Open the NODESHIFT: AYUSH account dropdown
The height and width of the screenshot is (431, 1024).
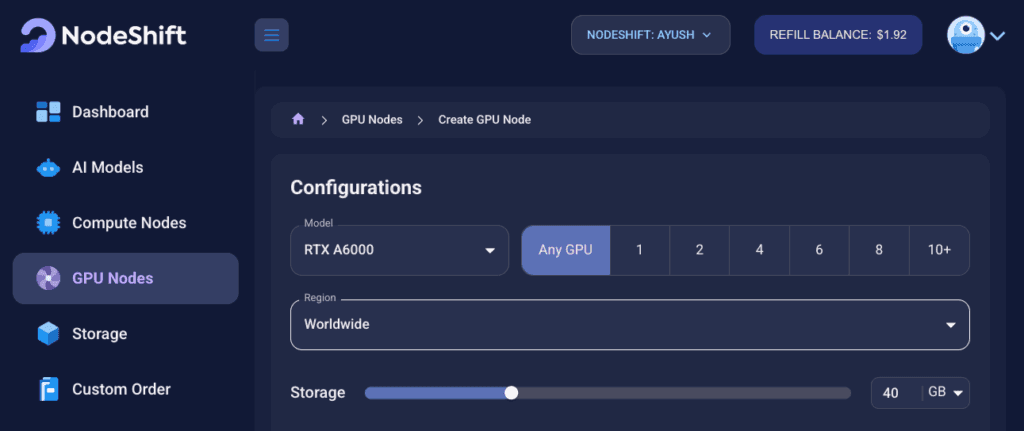tap(650, 35)
